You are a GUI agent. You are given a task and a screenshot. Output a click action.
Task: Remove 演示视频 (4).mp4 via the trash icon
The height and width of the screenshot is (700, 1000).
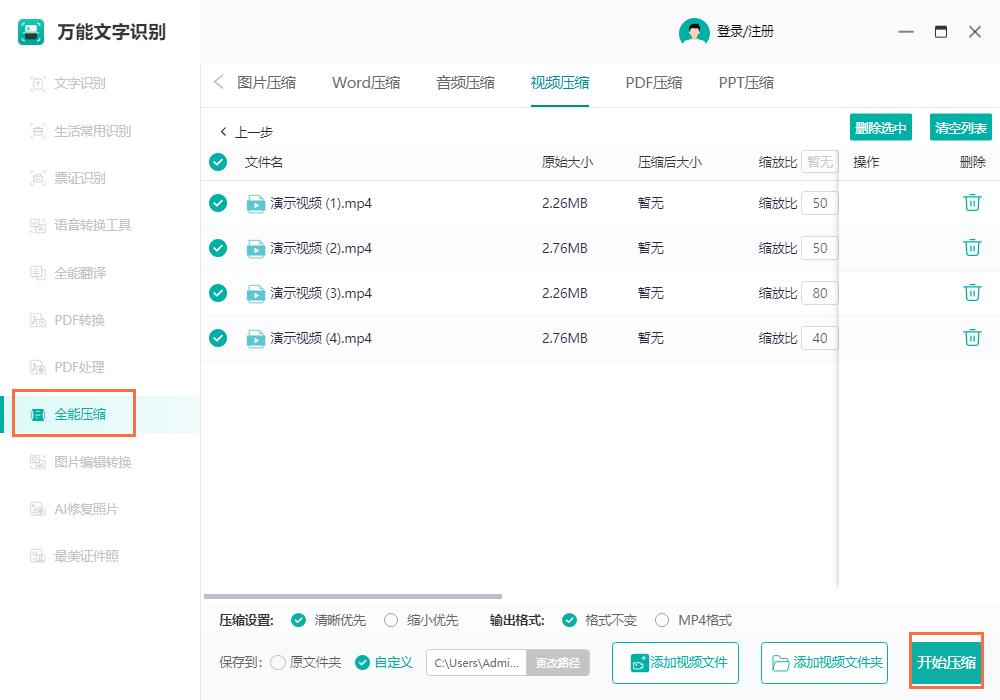tap(971, 338)
